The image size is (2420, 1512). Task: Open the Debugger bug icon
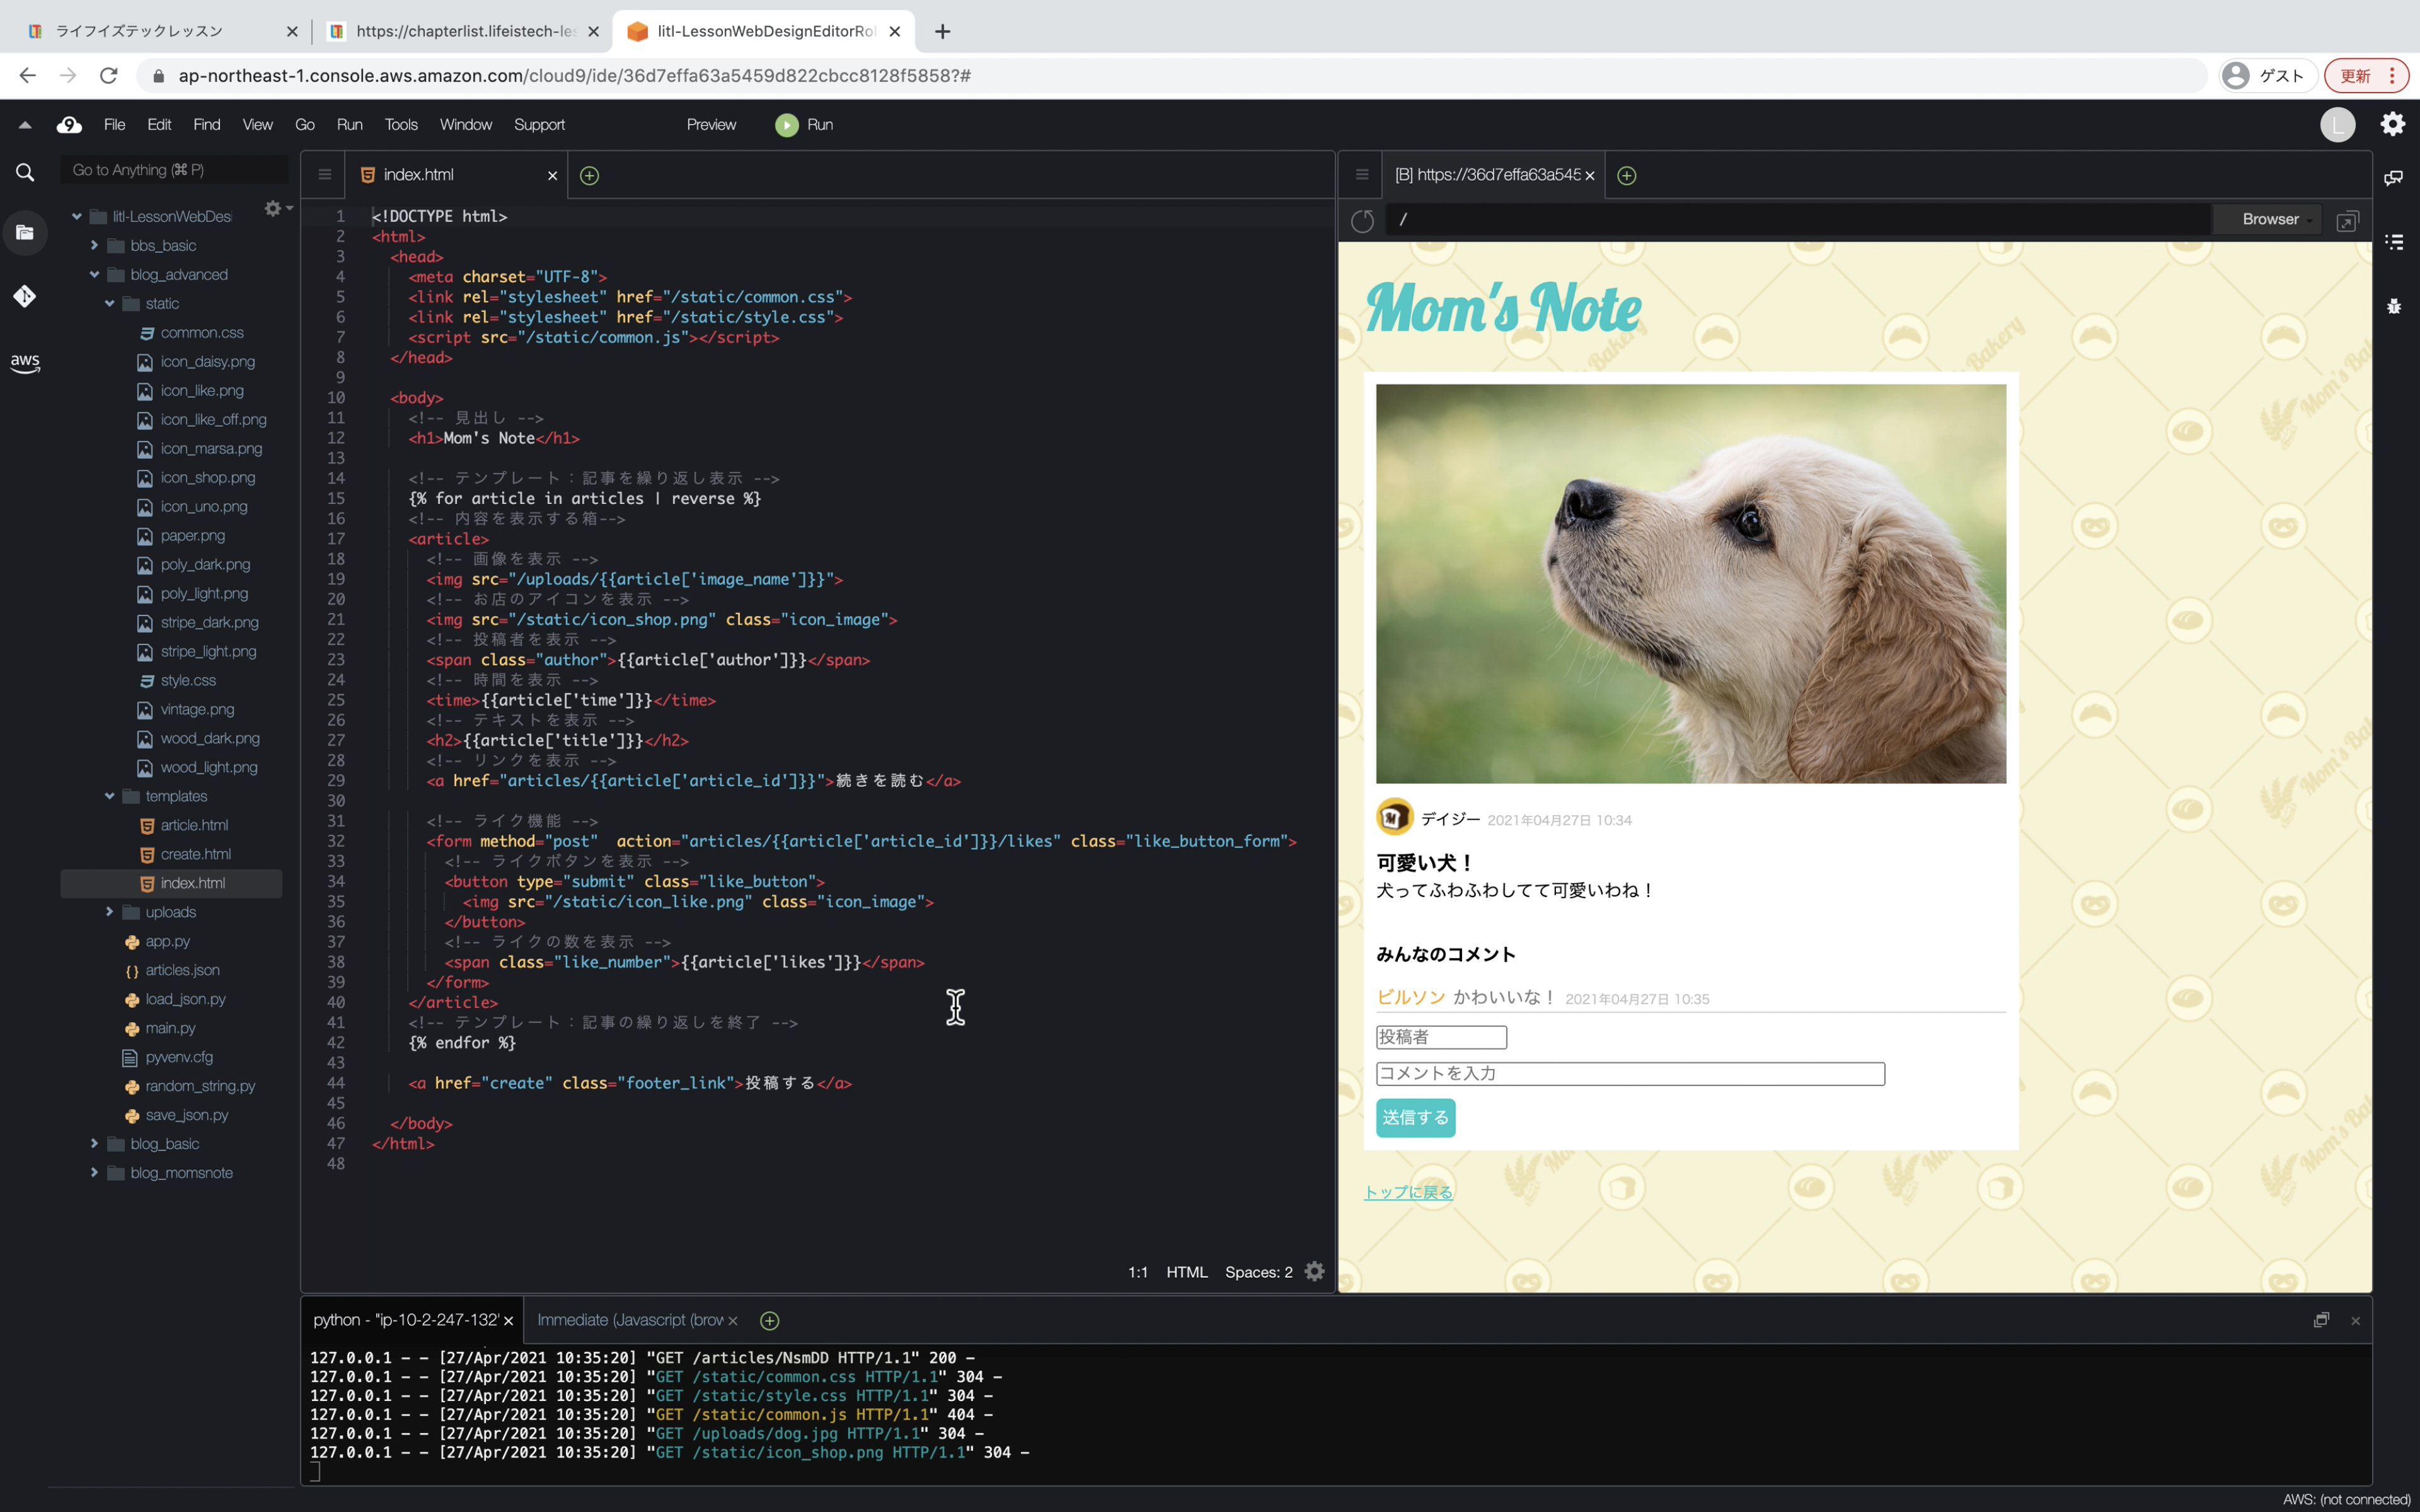coord(2394,306)
